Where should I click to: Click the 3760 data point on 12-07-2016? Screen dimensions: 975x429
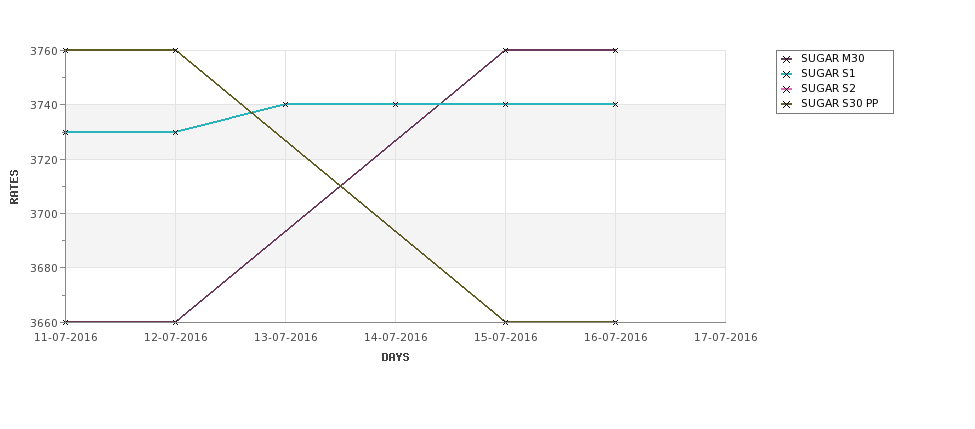(175, 50)
